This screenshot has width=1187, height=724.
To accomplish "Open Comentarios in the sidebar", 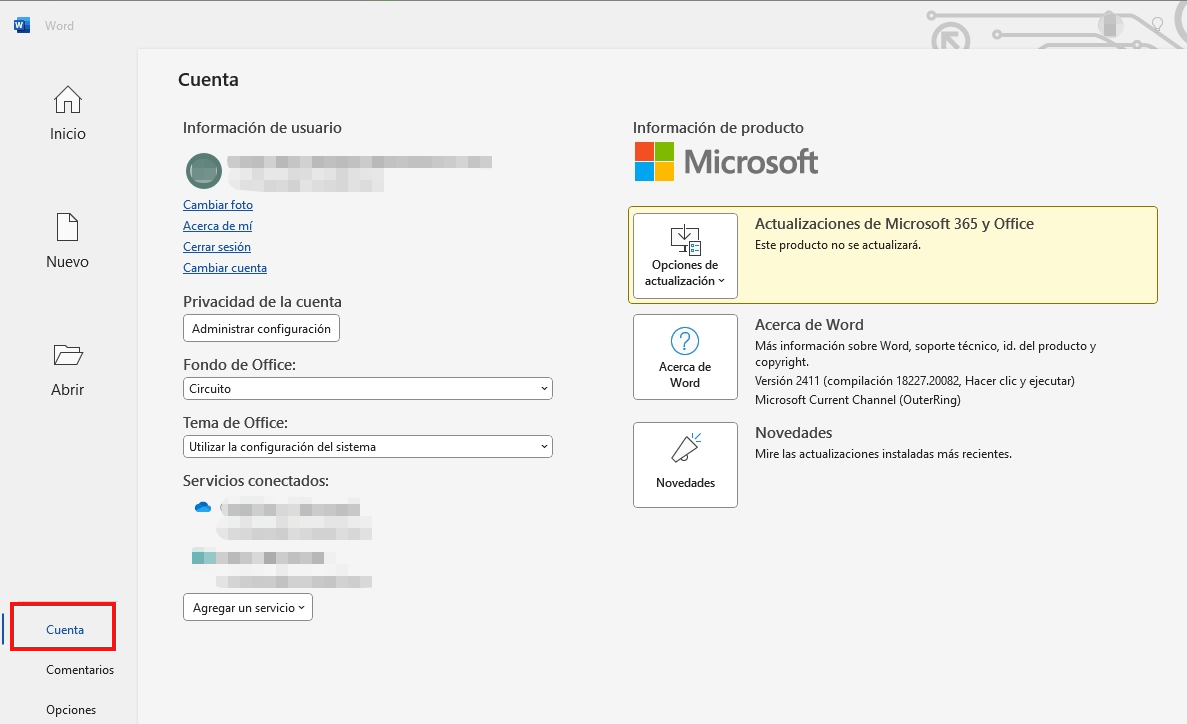I will [x=79, y=669].
